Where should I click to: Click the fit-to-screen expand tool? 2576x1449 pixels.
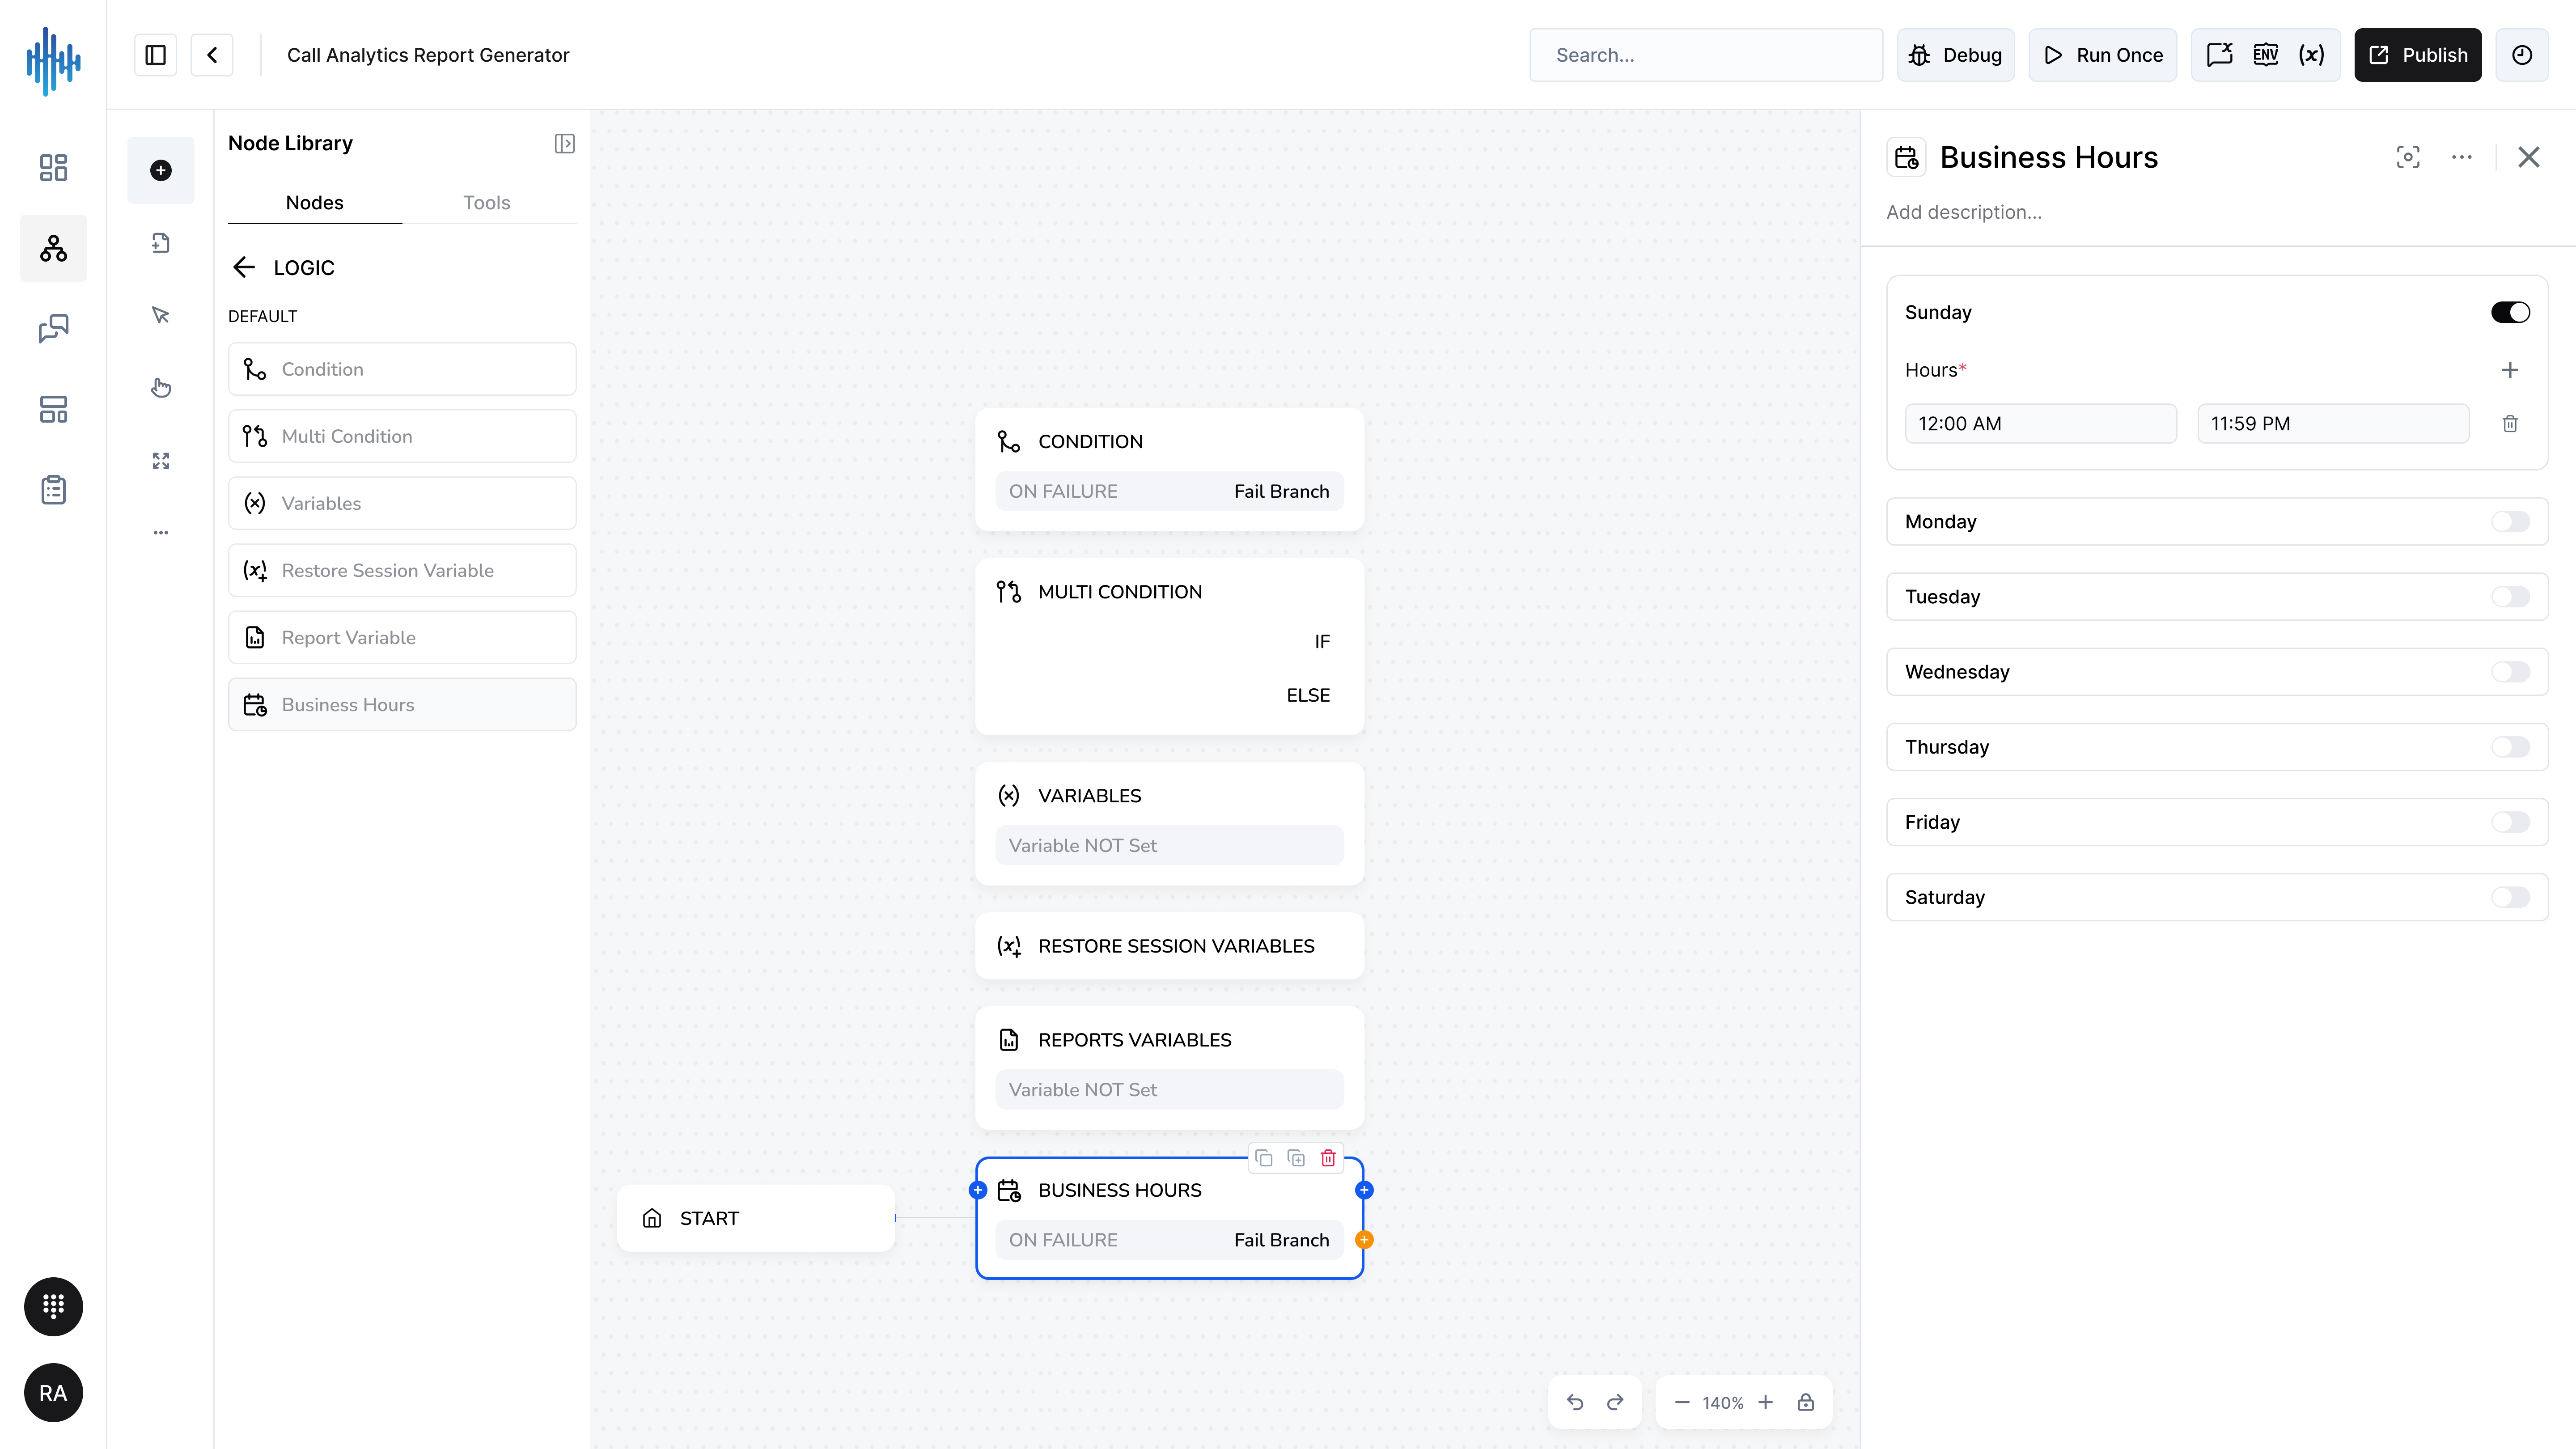(x=161, y=460)
